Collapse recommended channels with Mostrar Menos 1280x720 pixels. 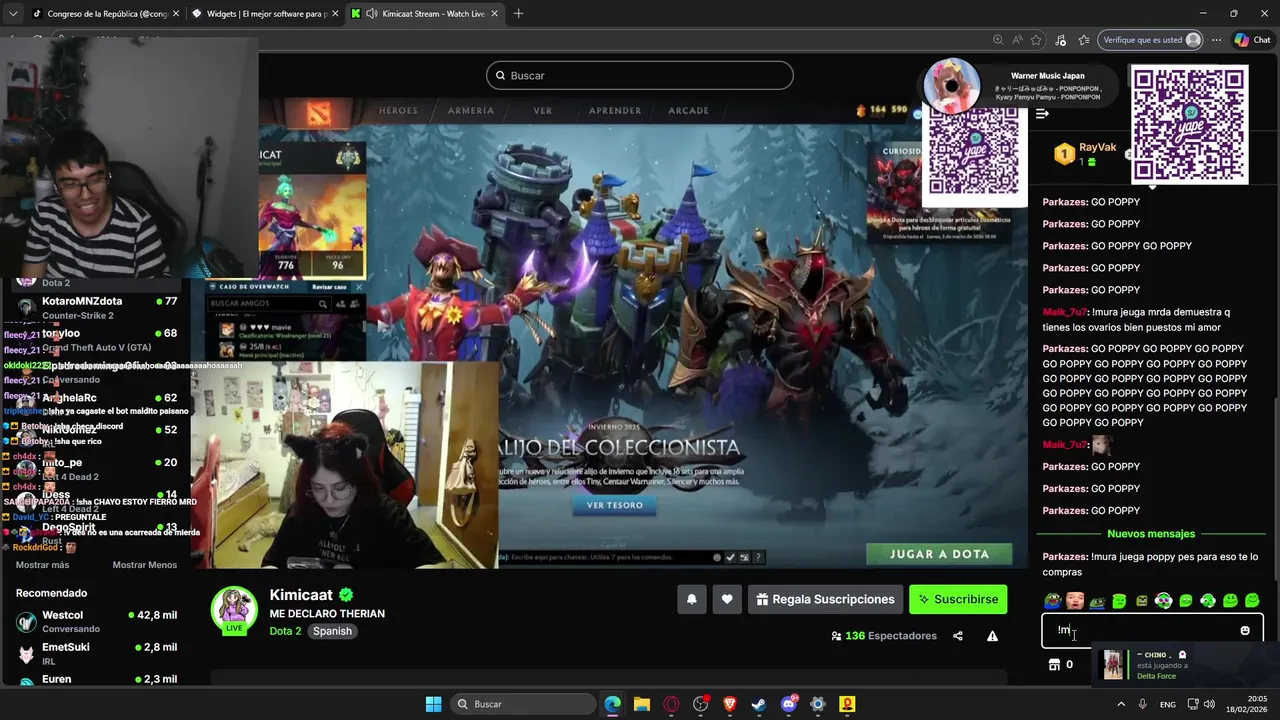[144, 565]
